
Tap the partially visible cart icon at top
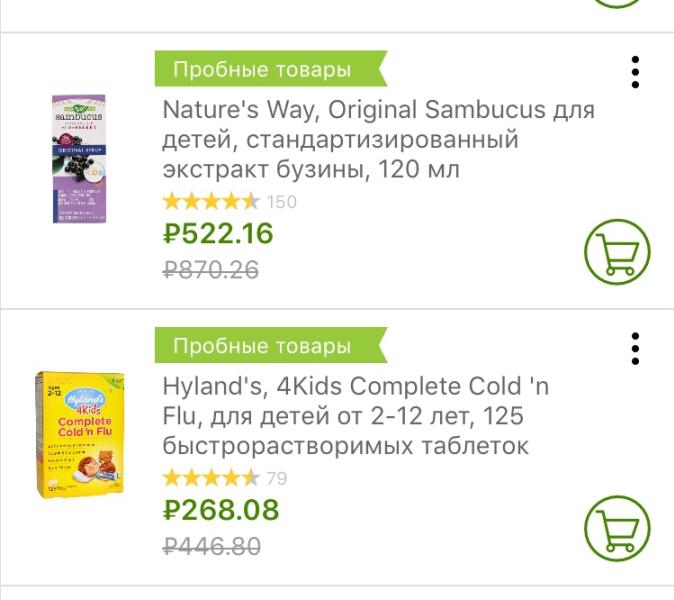tap(617, 3)
